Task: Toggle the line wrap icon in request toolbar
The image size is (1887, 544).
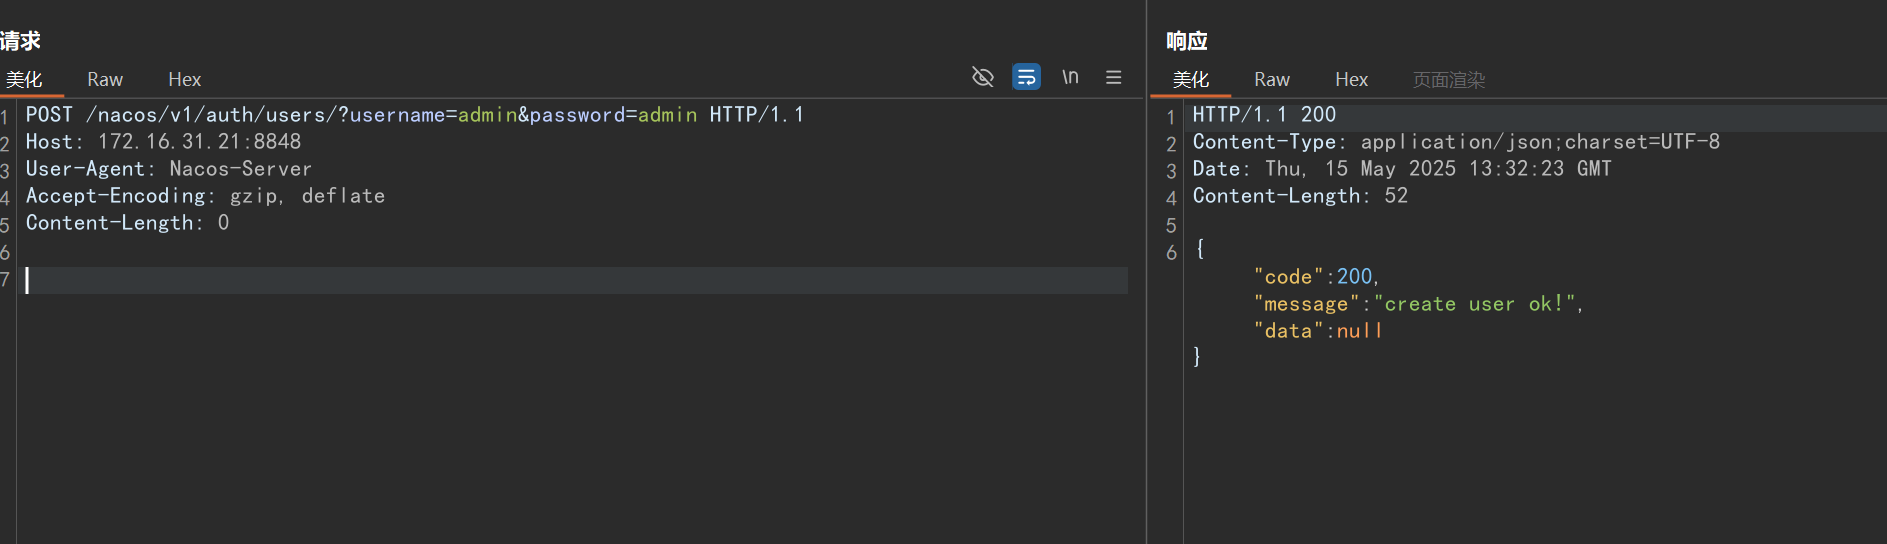Action: [x=1026, y=77]
